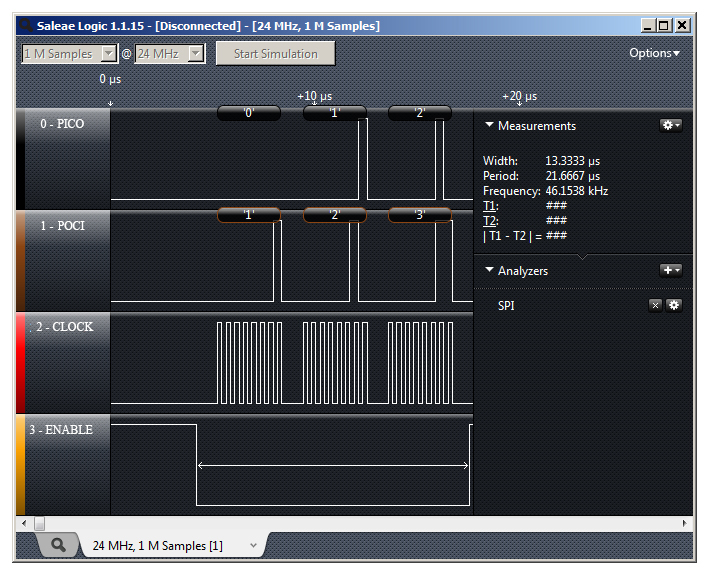Open the Options menu
The width and height of the screenshot is (708, 575).
pos(654,53)
